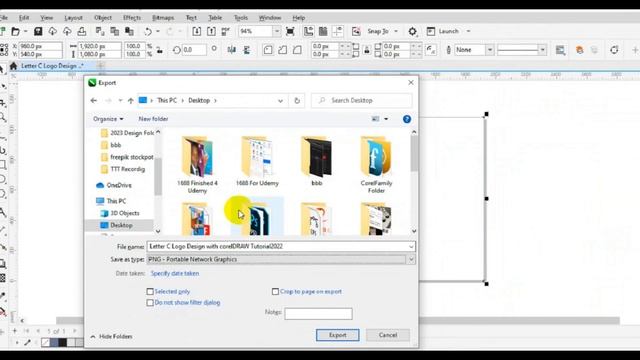
Task: Click the view layout icon in dialog
Action: point(375,119)
